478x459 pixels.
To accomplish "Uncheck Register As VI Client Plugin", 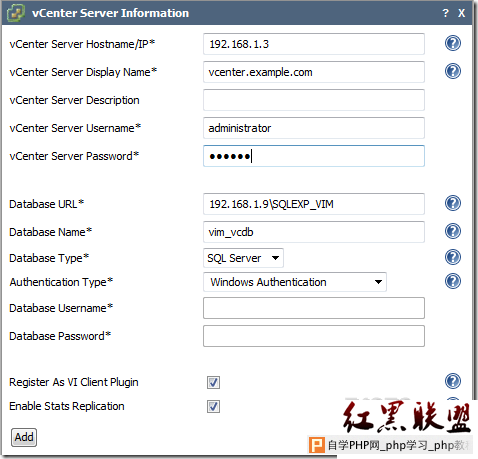I will [x=213, y=382].
